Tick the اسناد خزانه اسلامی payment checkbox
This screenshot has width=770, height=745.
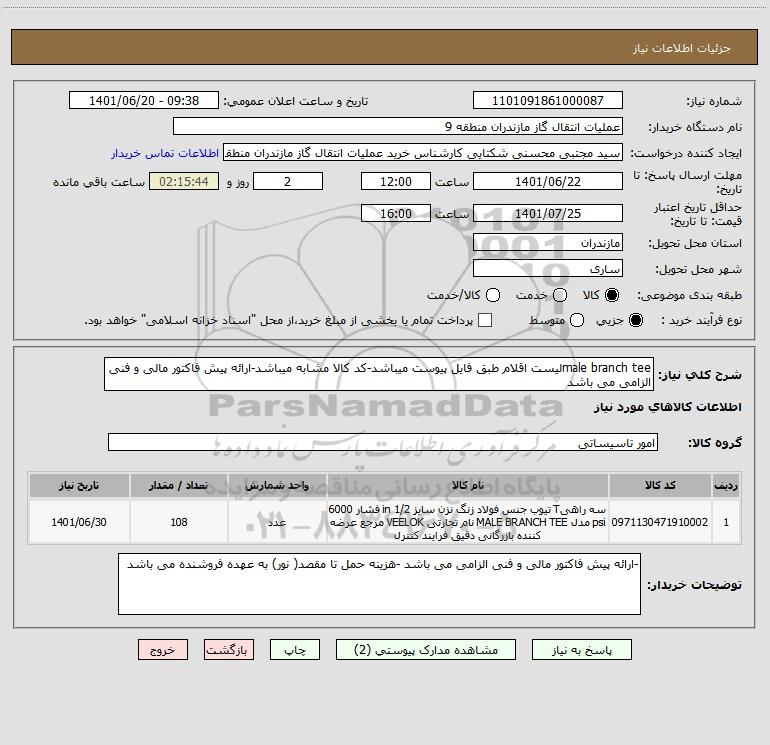tap(485, 320)
